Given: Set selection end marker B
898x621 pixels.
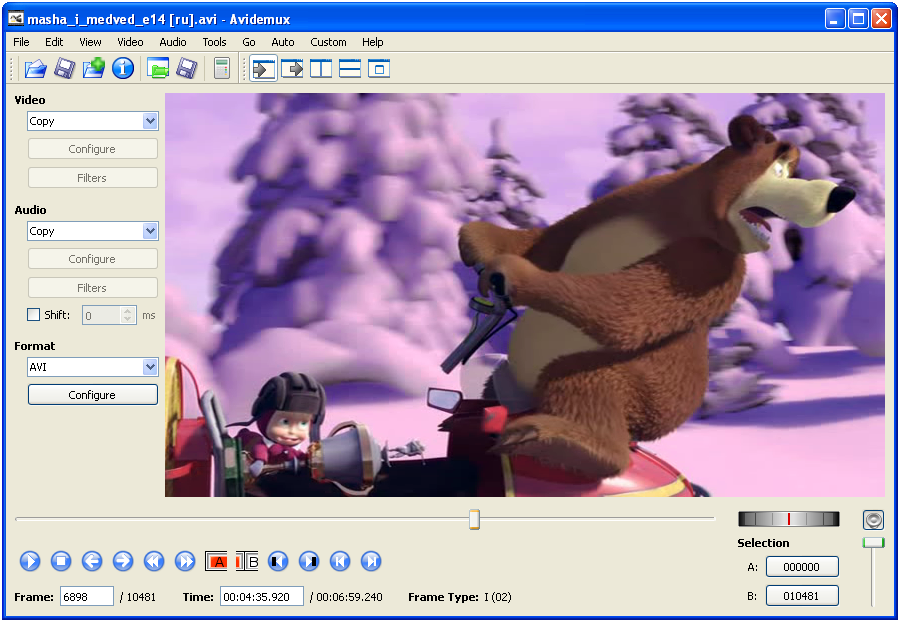Looking at the screenshot, I should click(x=247, y=561).
